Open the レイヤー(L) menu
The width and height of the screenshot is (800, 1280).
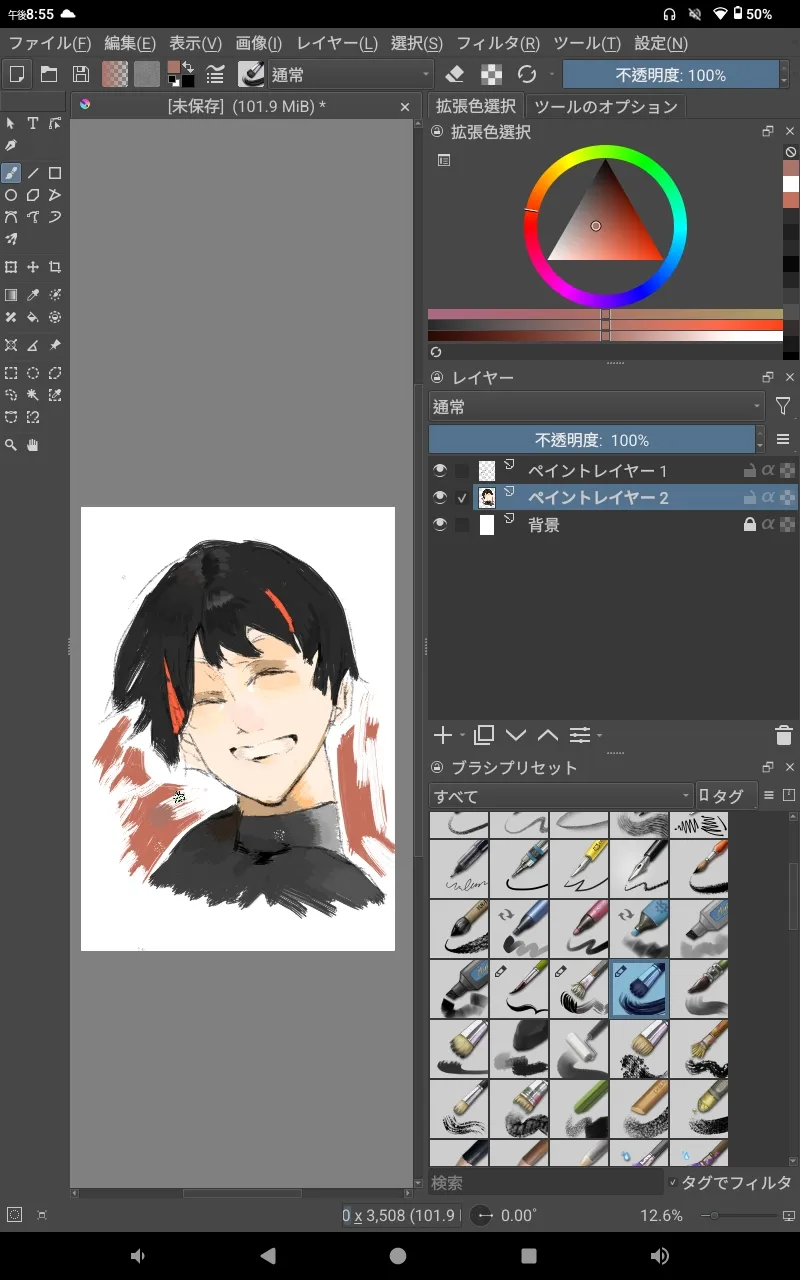pos(337,43)
